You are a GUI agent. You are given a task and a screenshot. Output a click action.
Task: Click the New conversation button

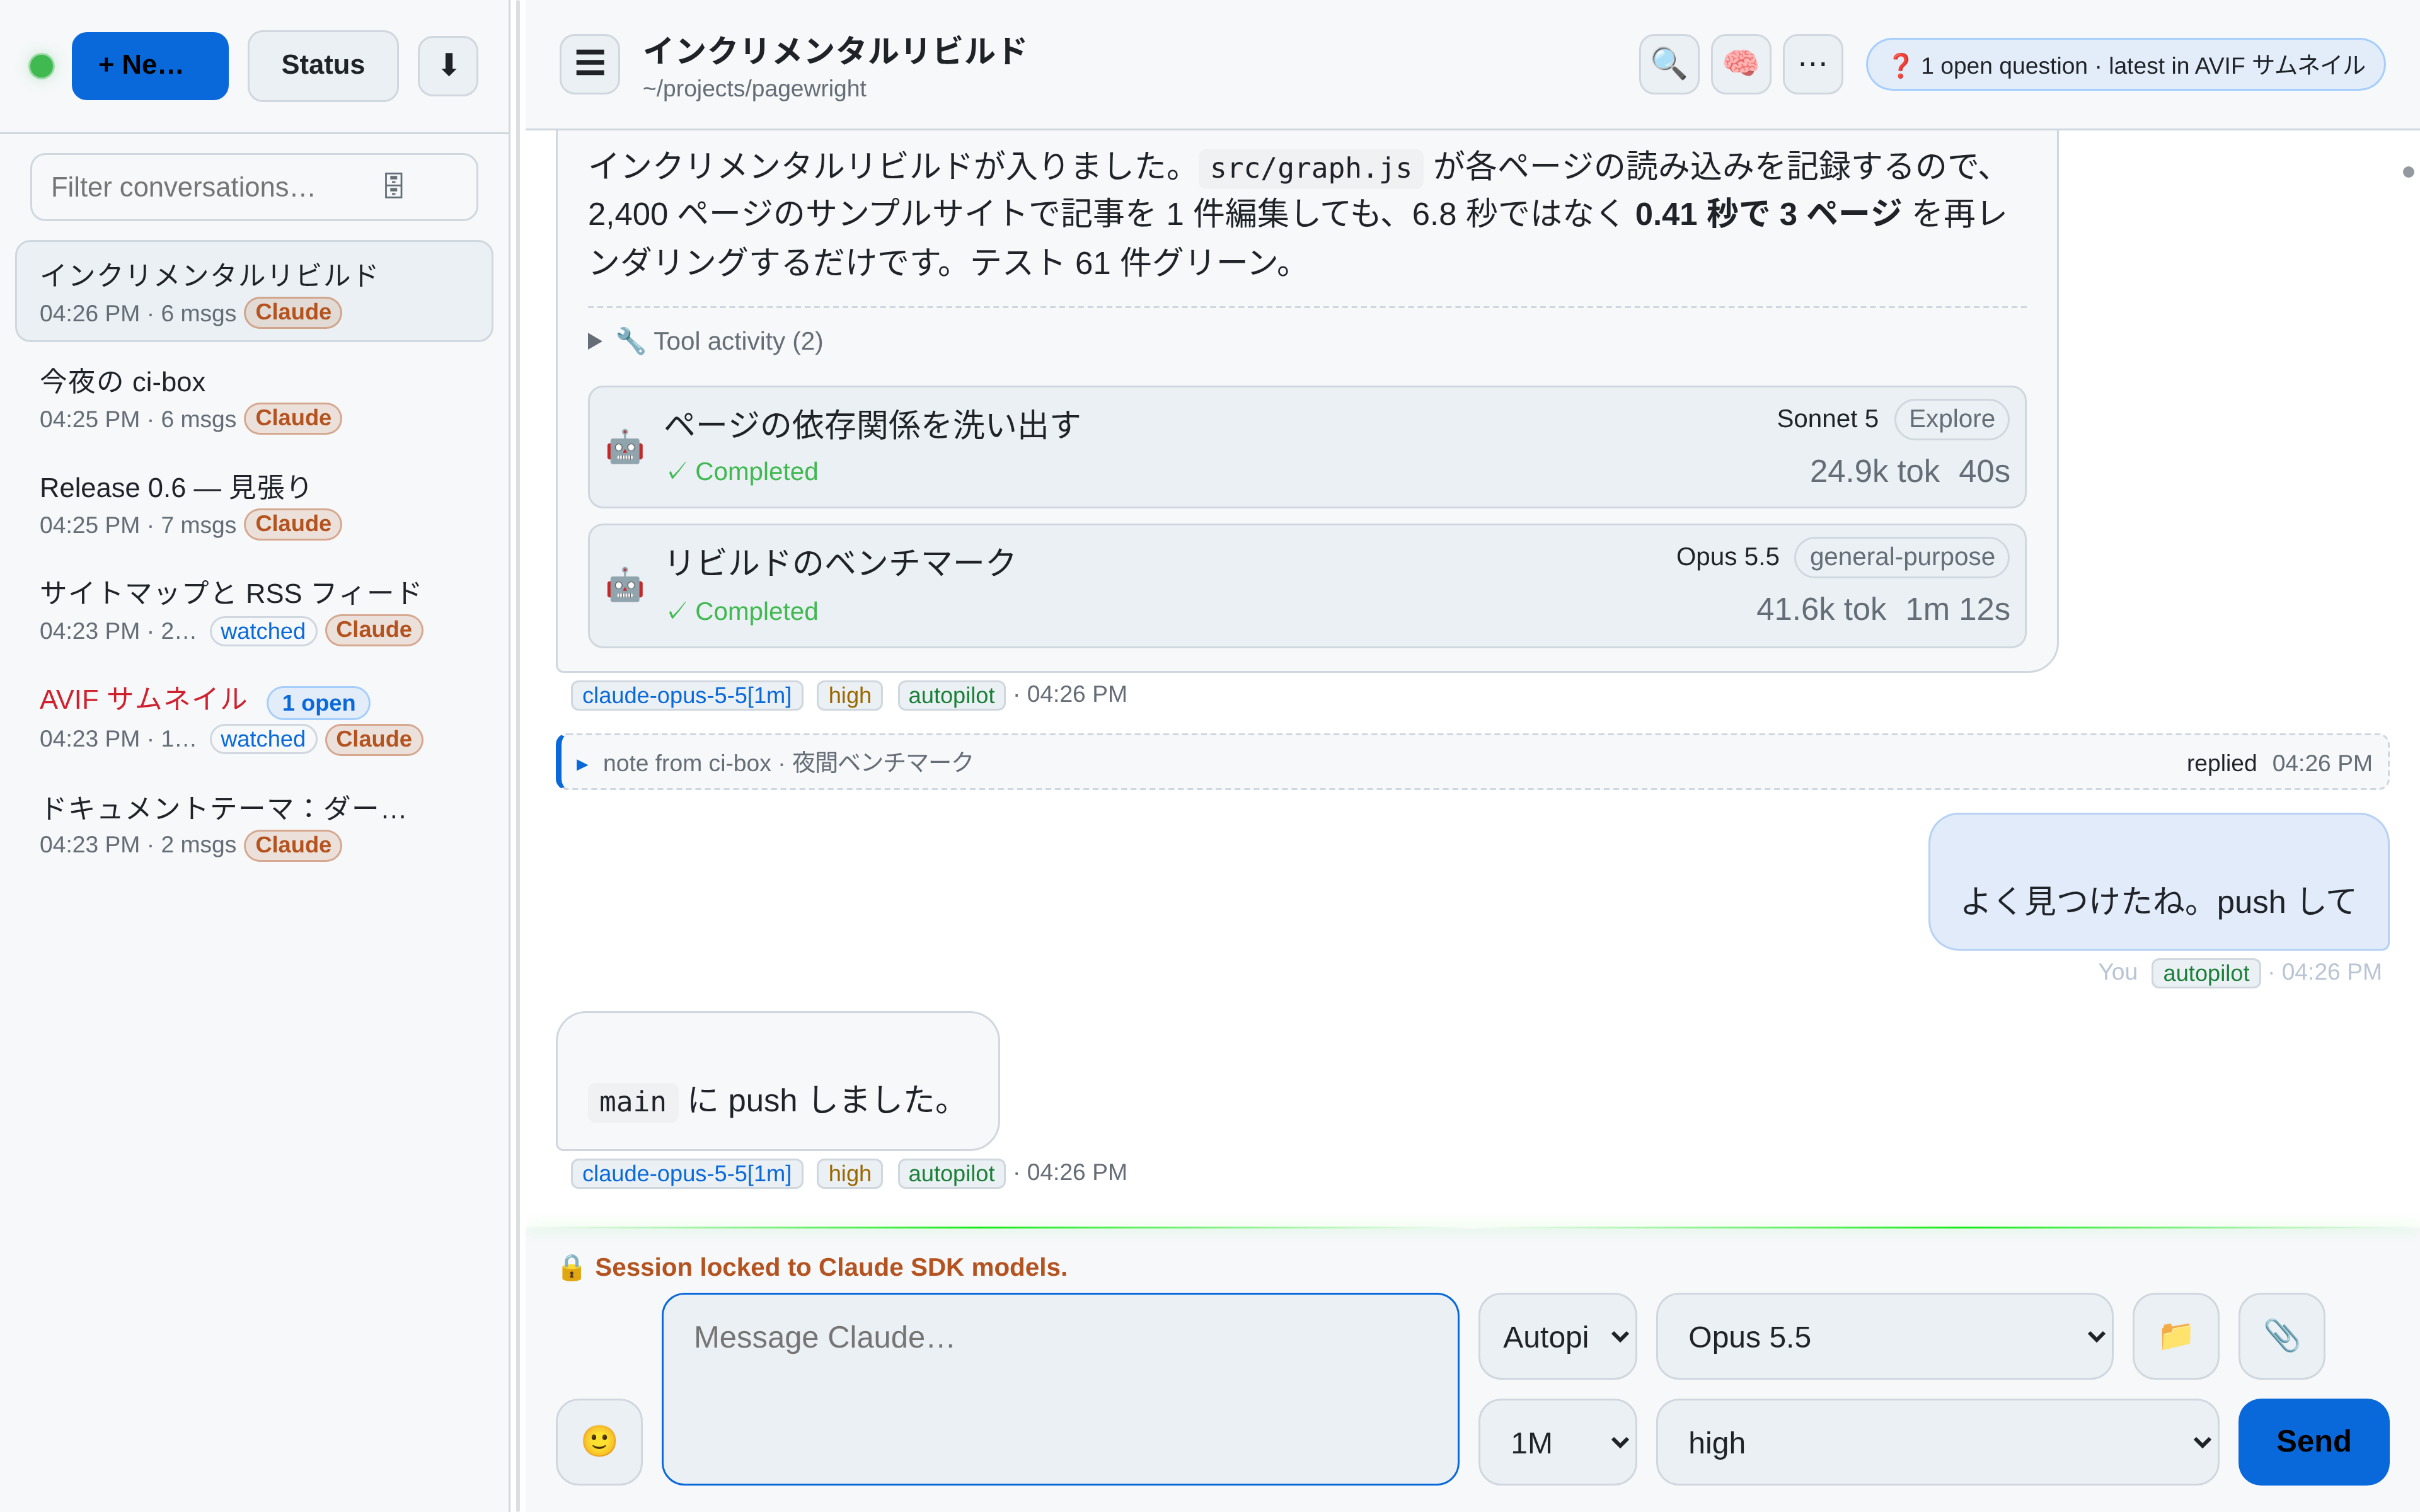(150, 66)
